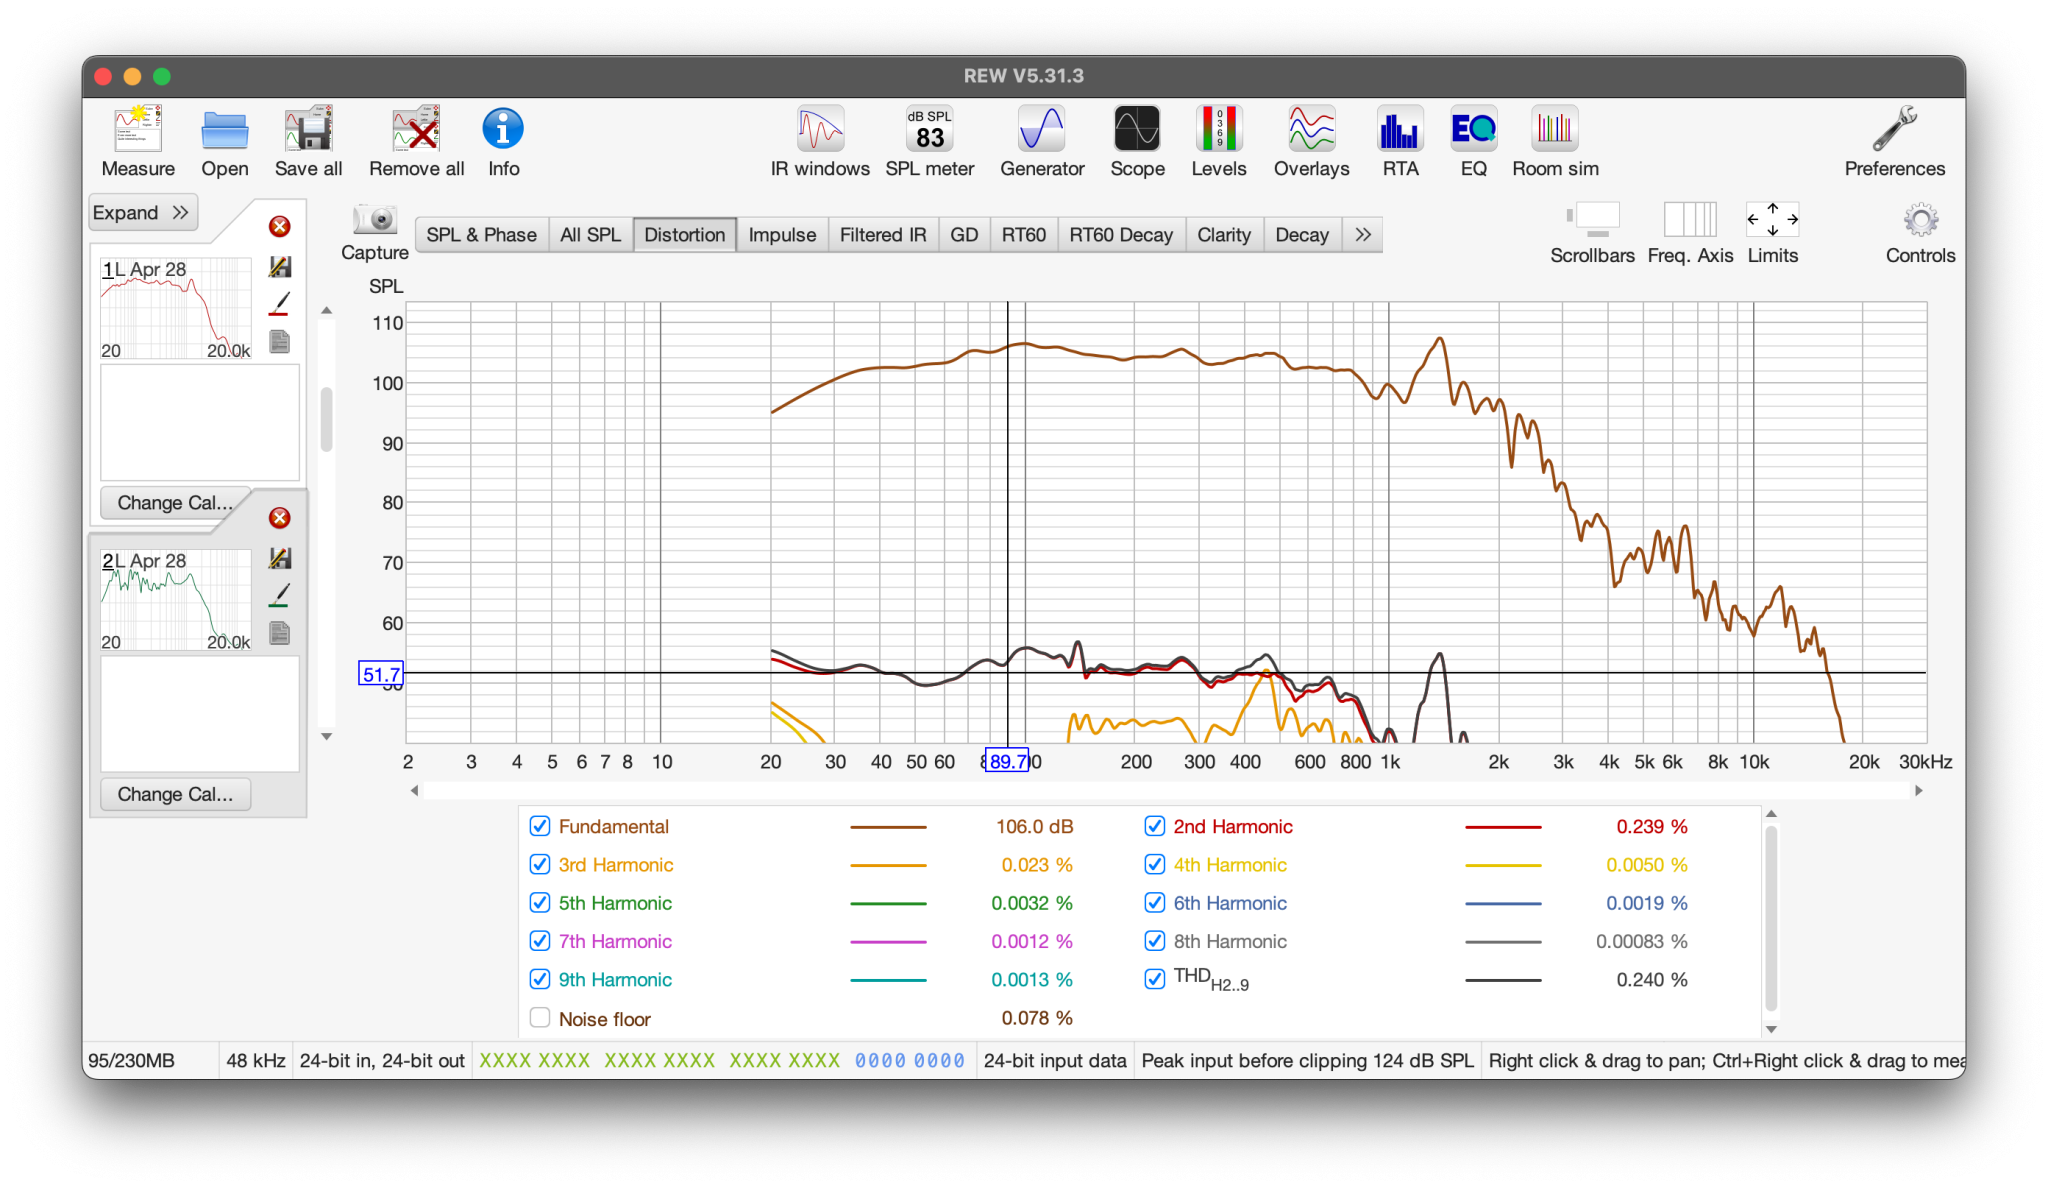Select measurement 1 thumbnail graph

point(175,308)
